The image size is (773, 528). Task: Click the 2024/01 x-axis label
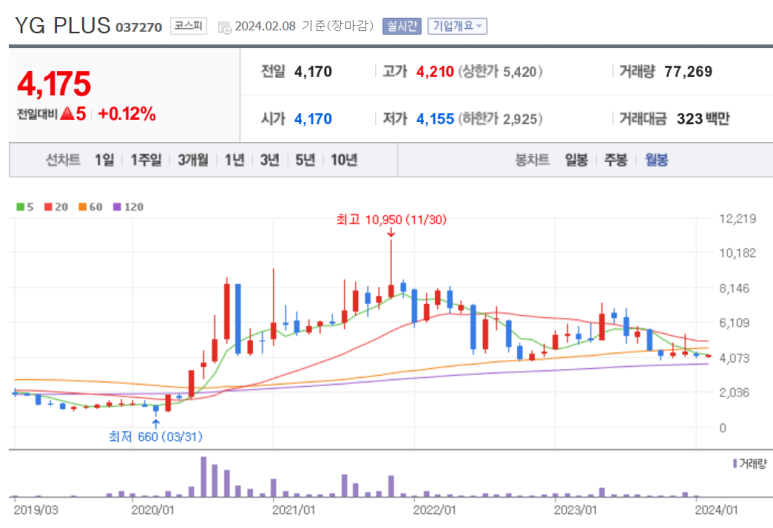pyautogui.click(x=716, y=510)
